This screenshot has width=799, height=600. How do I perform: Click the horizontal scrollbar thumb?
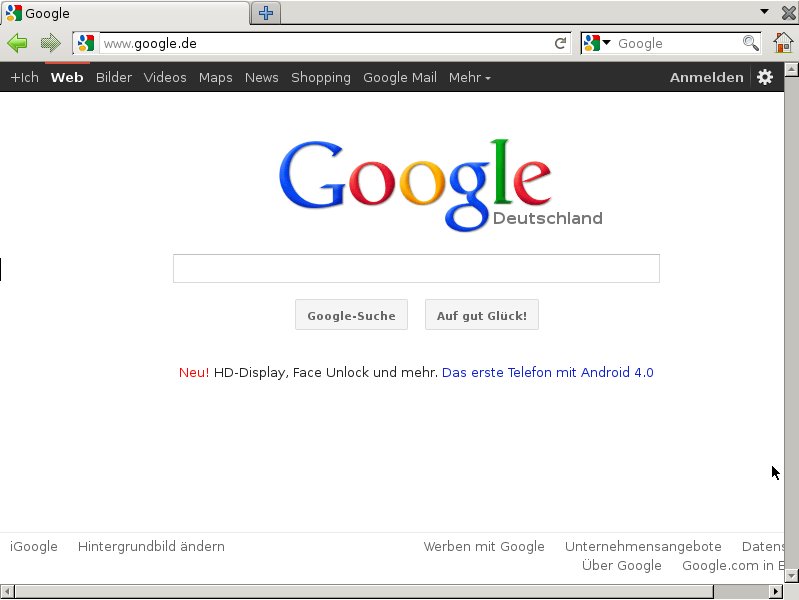click(x=364, y=592)
